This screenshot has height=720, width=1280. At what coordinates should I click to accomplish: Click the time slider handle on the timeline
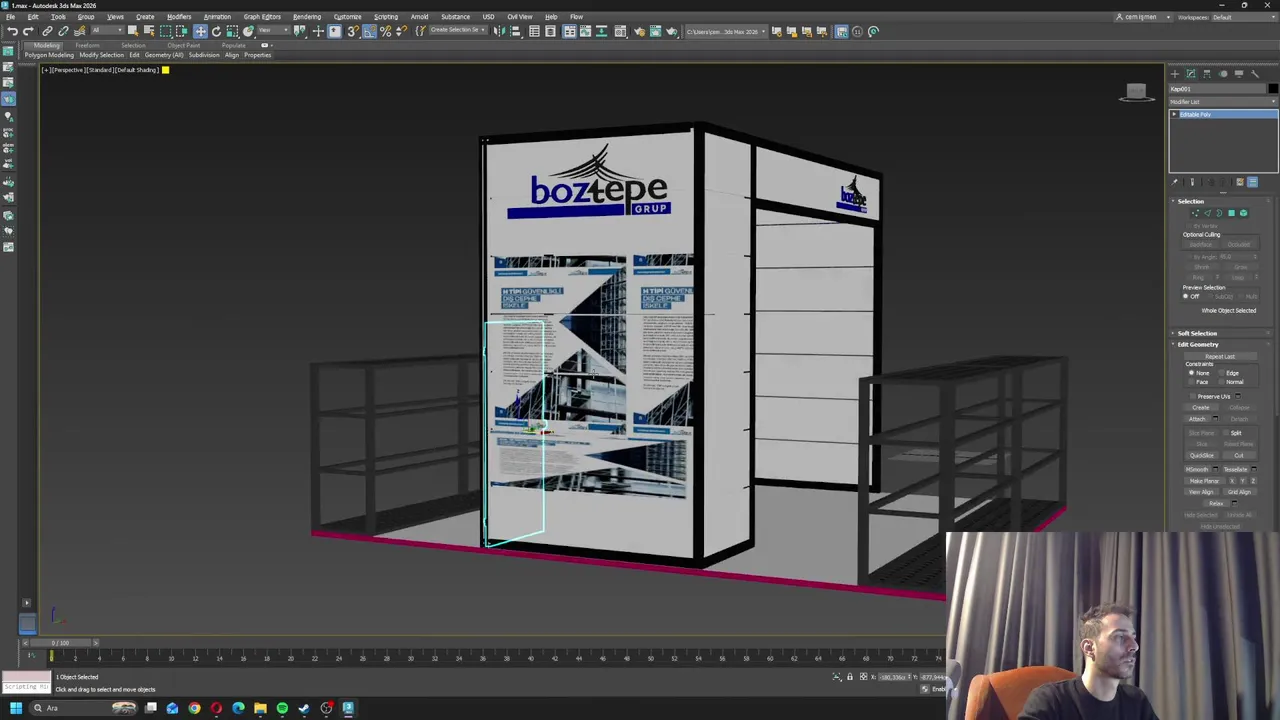tap(61, 643)
